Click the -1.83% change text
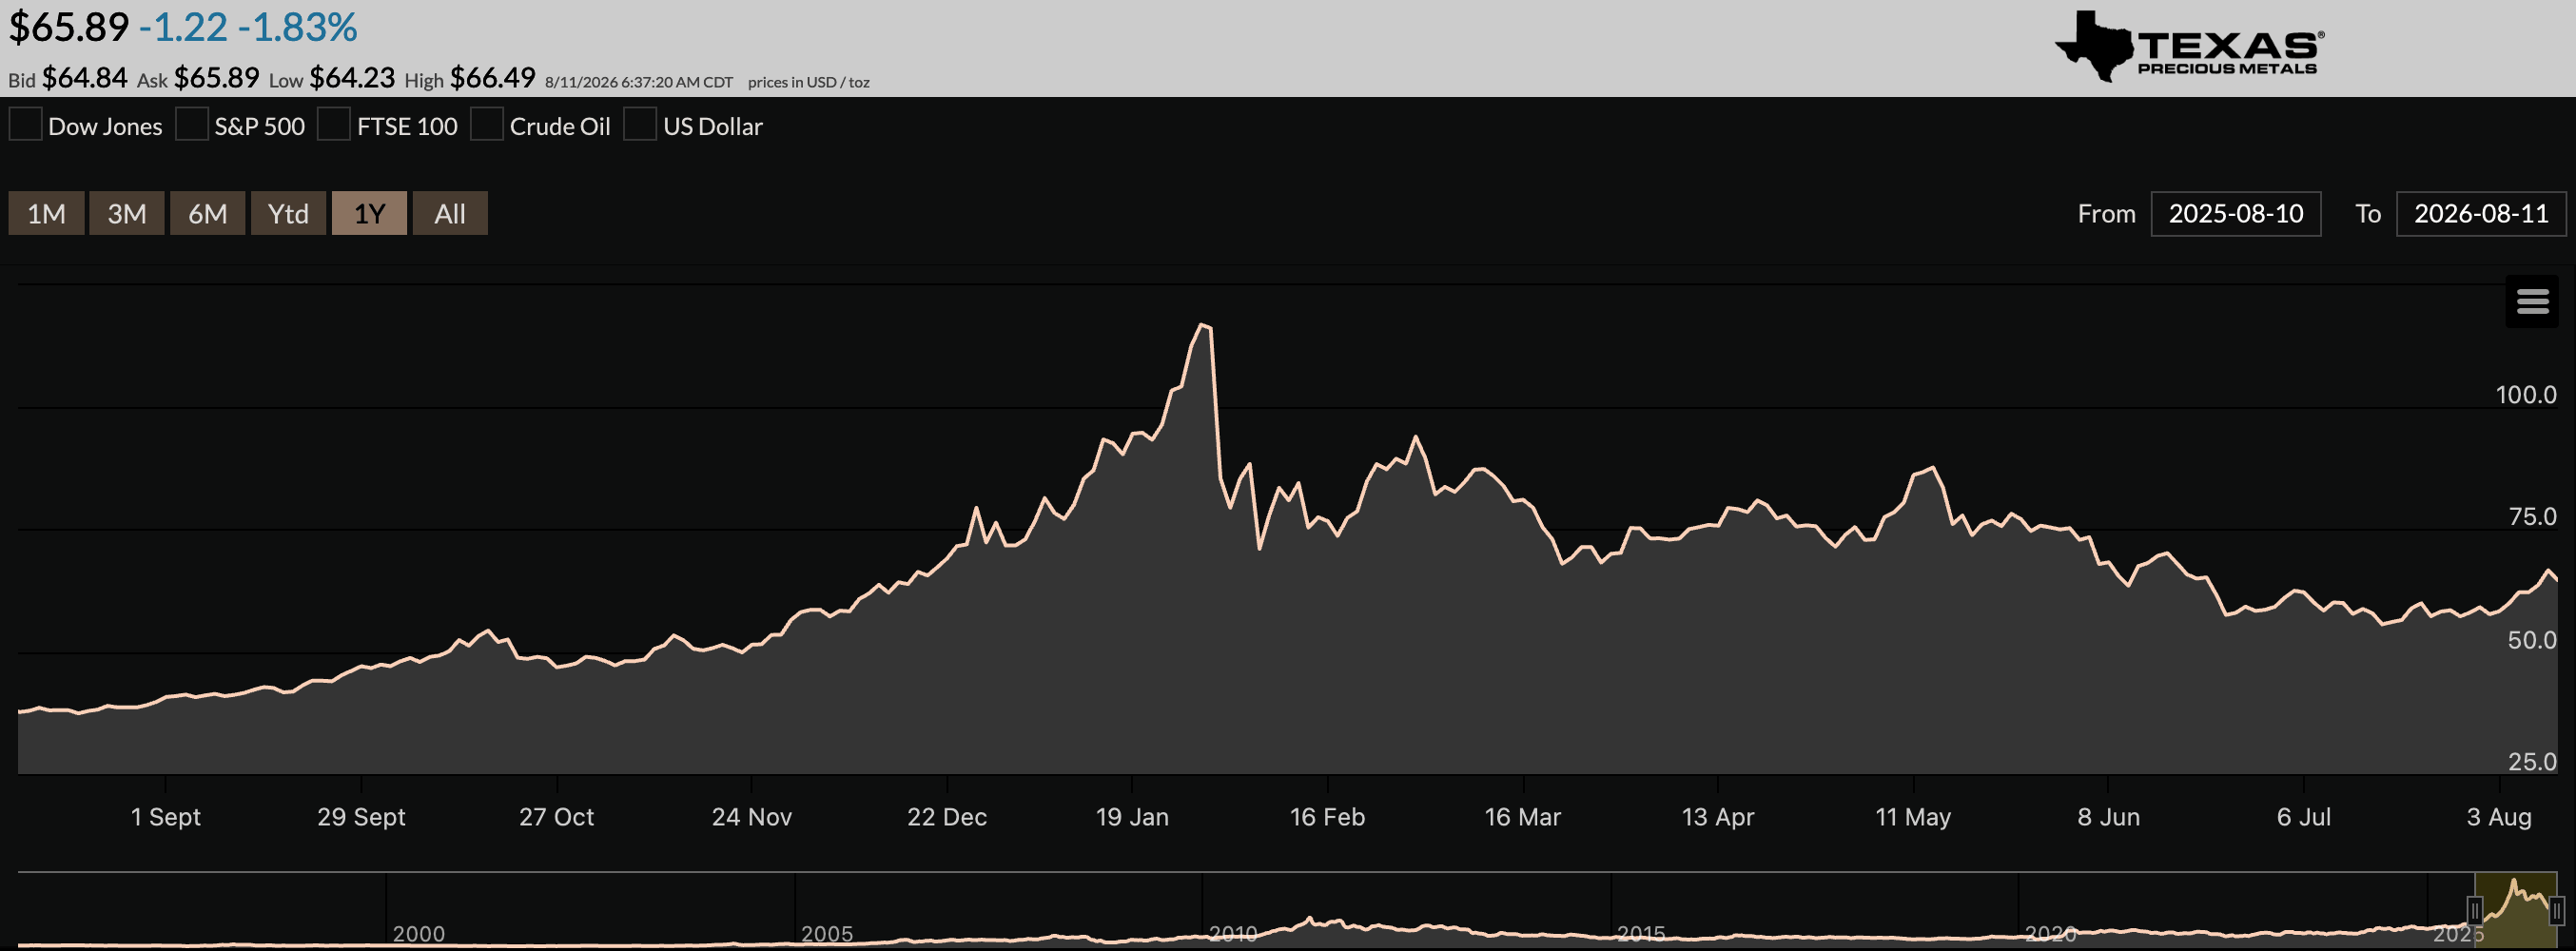This screenshot has height=951, width=2576. [x=297, y=27]
